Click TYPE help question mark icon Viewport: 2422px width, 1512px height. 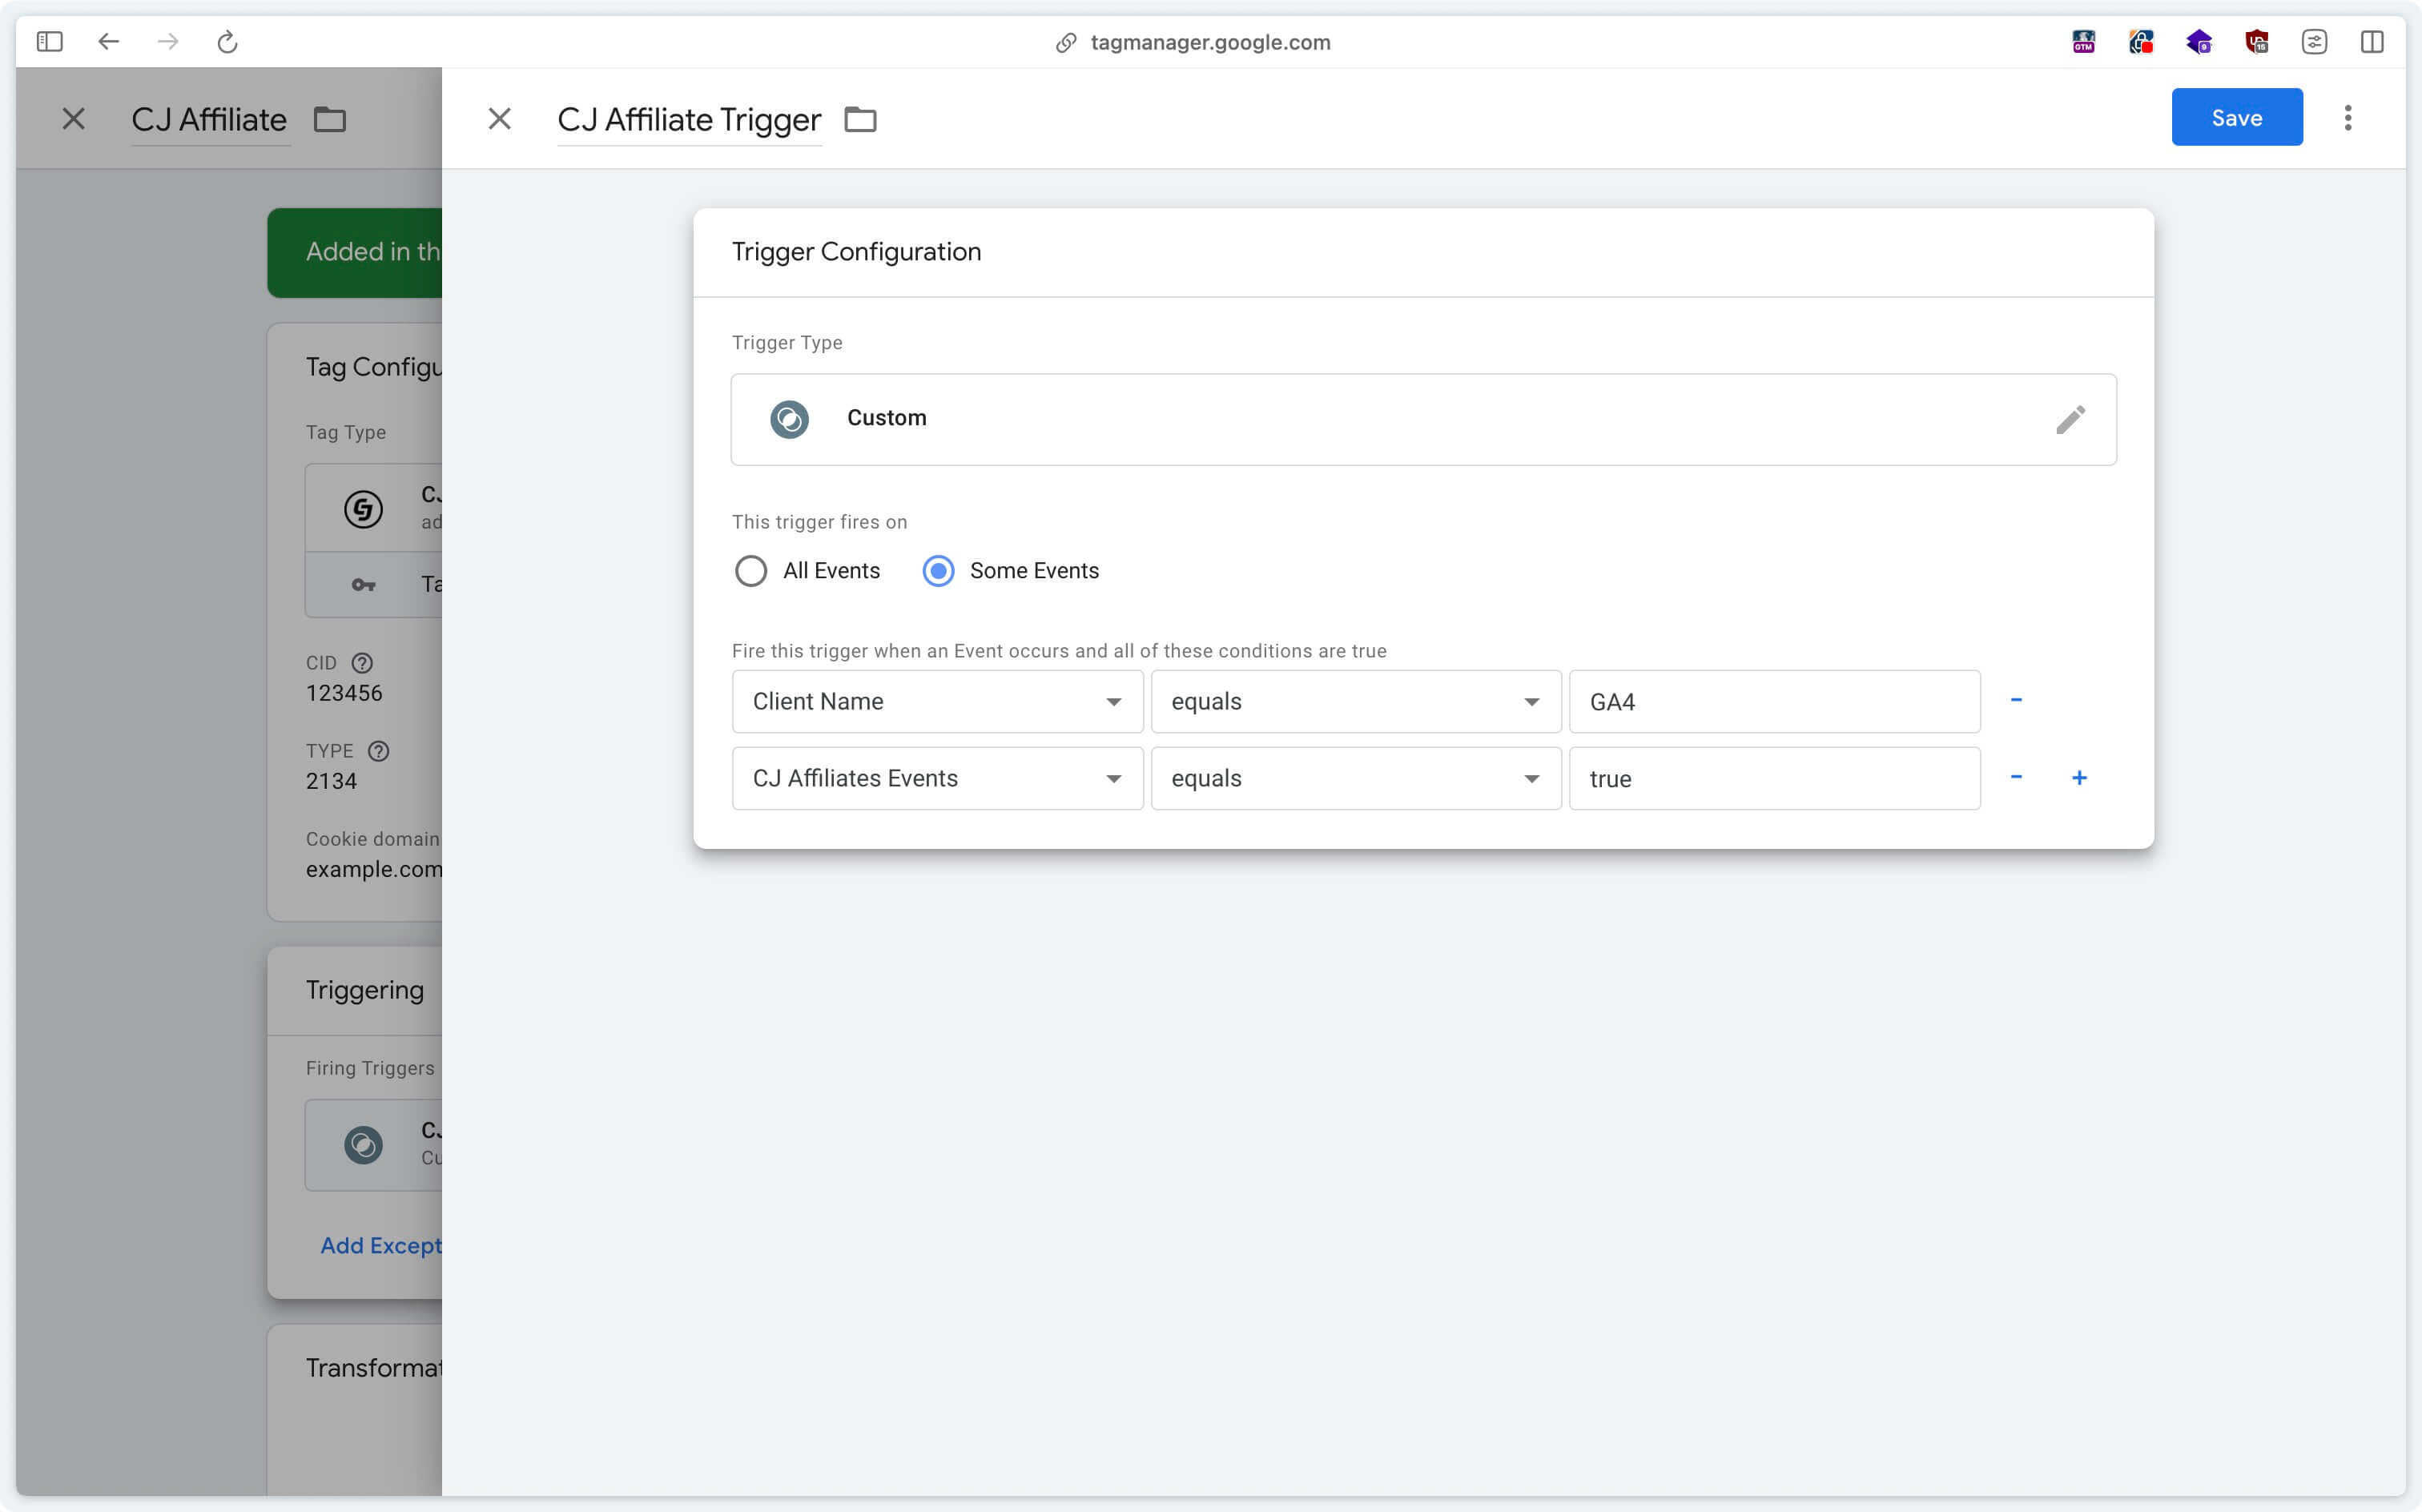tap(378, 751)
